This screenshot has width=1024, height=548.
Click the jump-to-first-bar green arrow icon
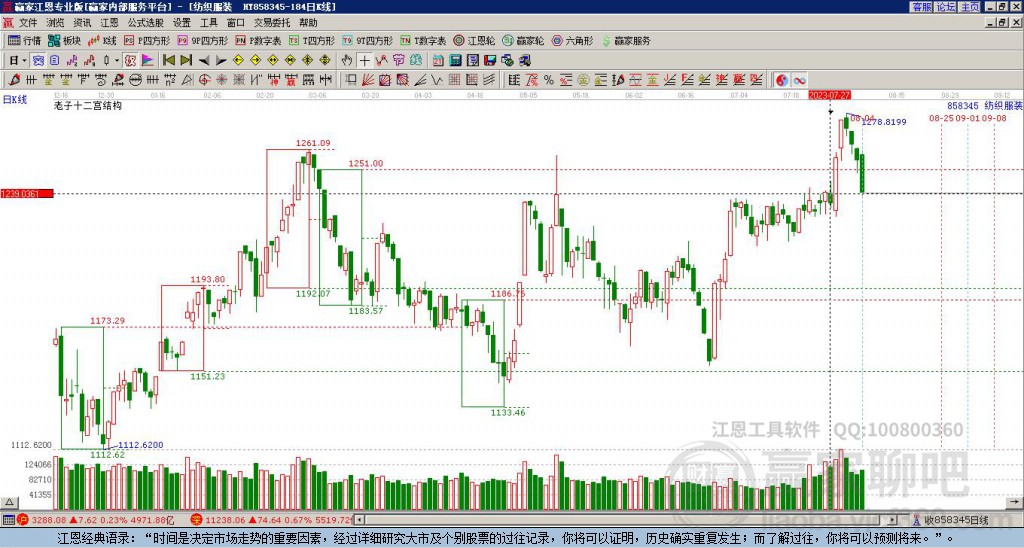[168, 60]
